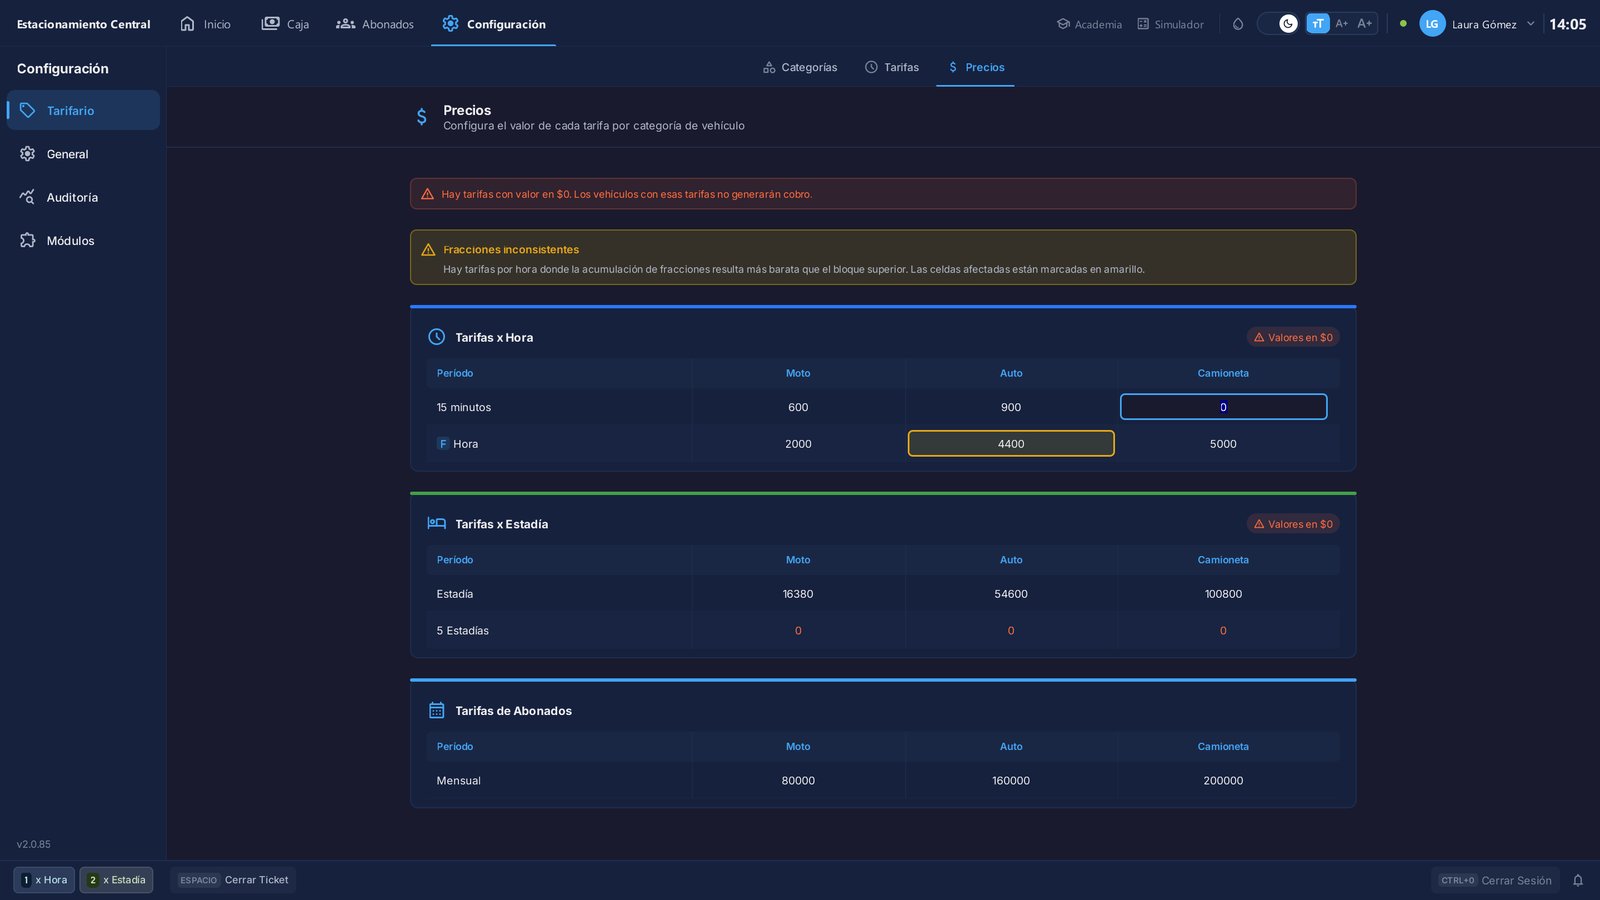Open Auditoría in sidebar
1600x900 pixels.
pyautogui.click(x=83, y=197)
